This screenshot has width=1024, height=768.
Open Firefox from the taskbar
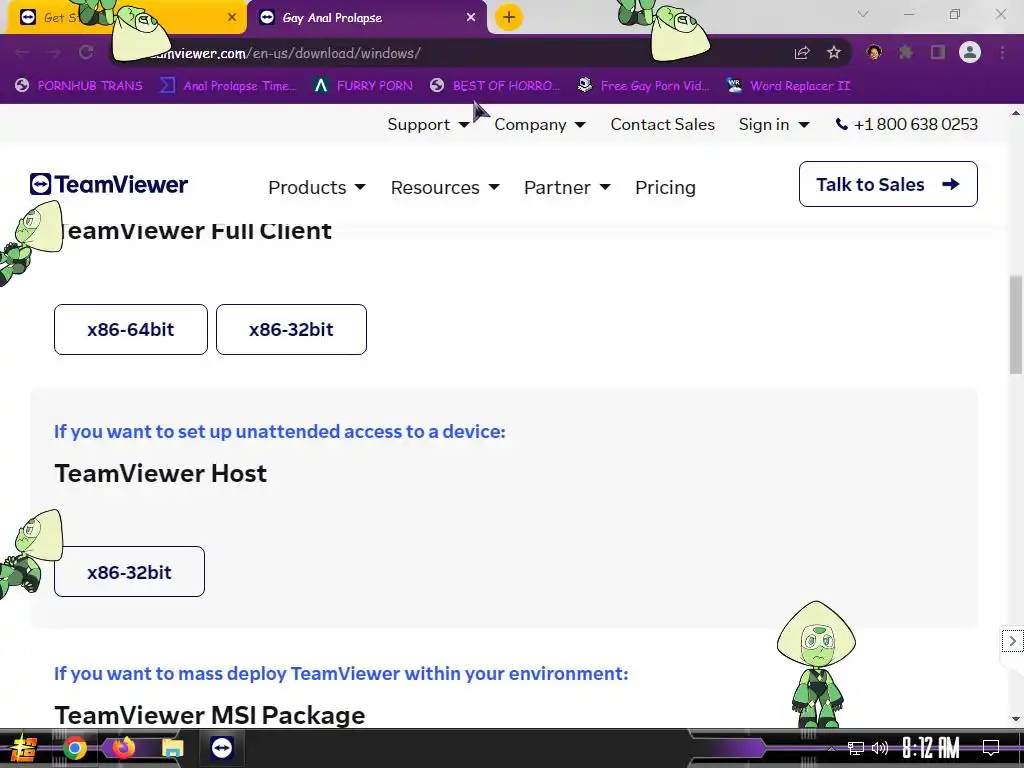[123, 748]
